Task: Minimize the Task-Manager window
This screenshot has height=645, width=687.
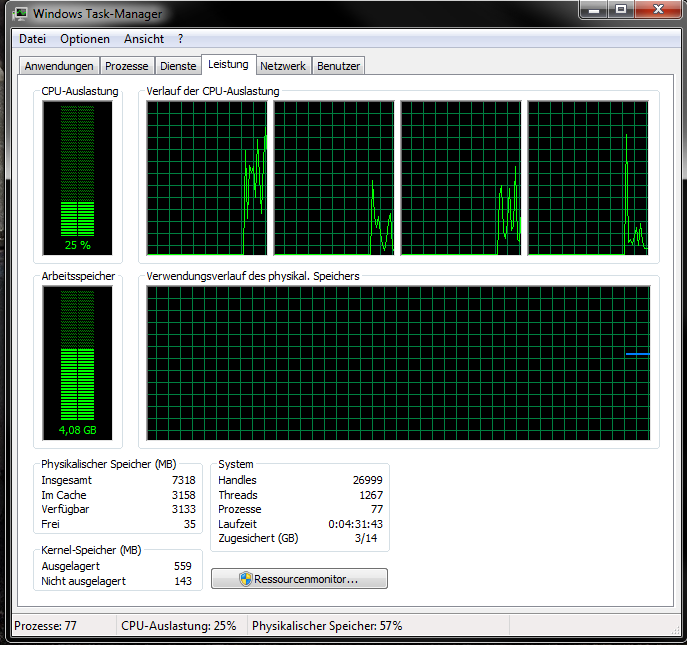Action: click(x=594, y=9)
